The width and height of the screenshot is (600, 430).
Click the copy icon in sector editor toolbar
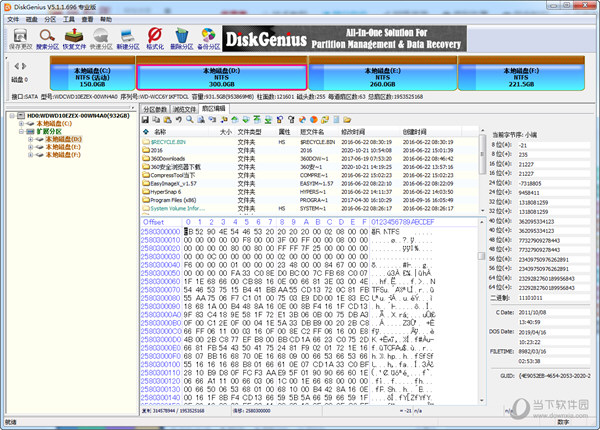click(156, 120)
